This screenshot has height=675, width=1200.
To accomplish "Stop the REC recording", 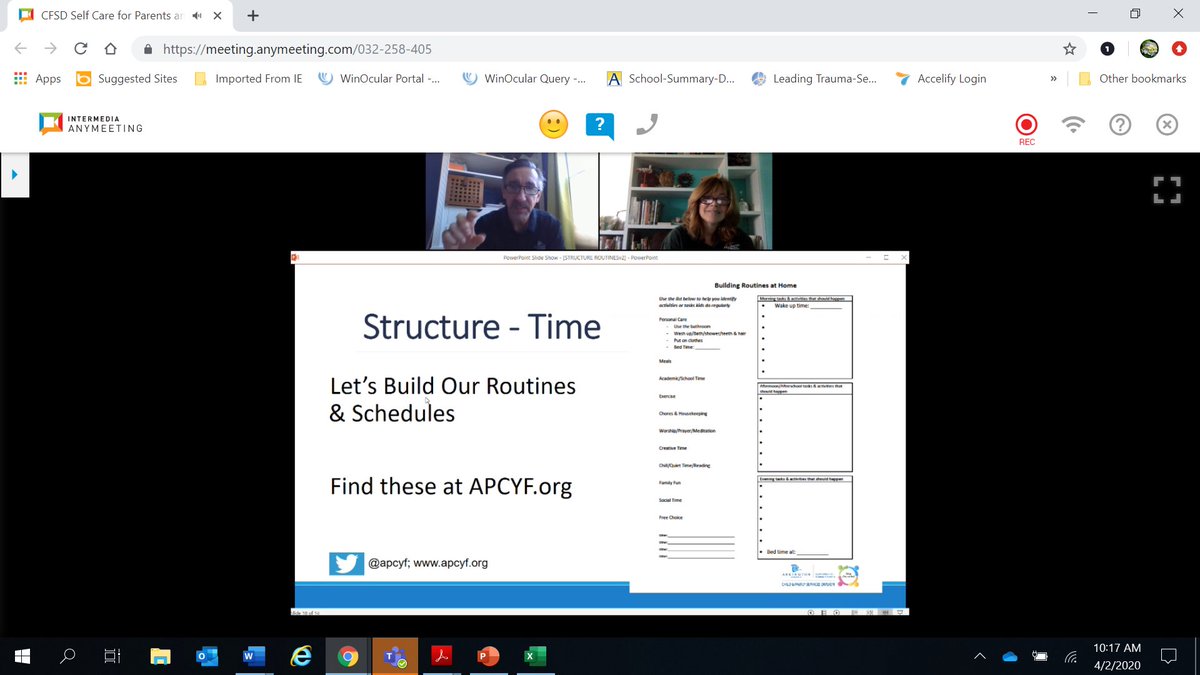I will click(x=1025, y=125).
